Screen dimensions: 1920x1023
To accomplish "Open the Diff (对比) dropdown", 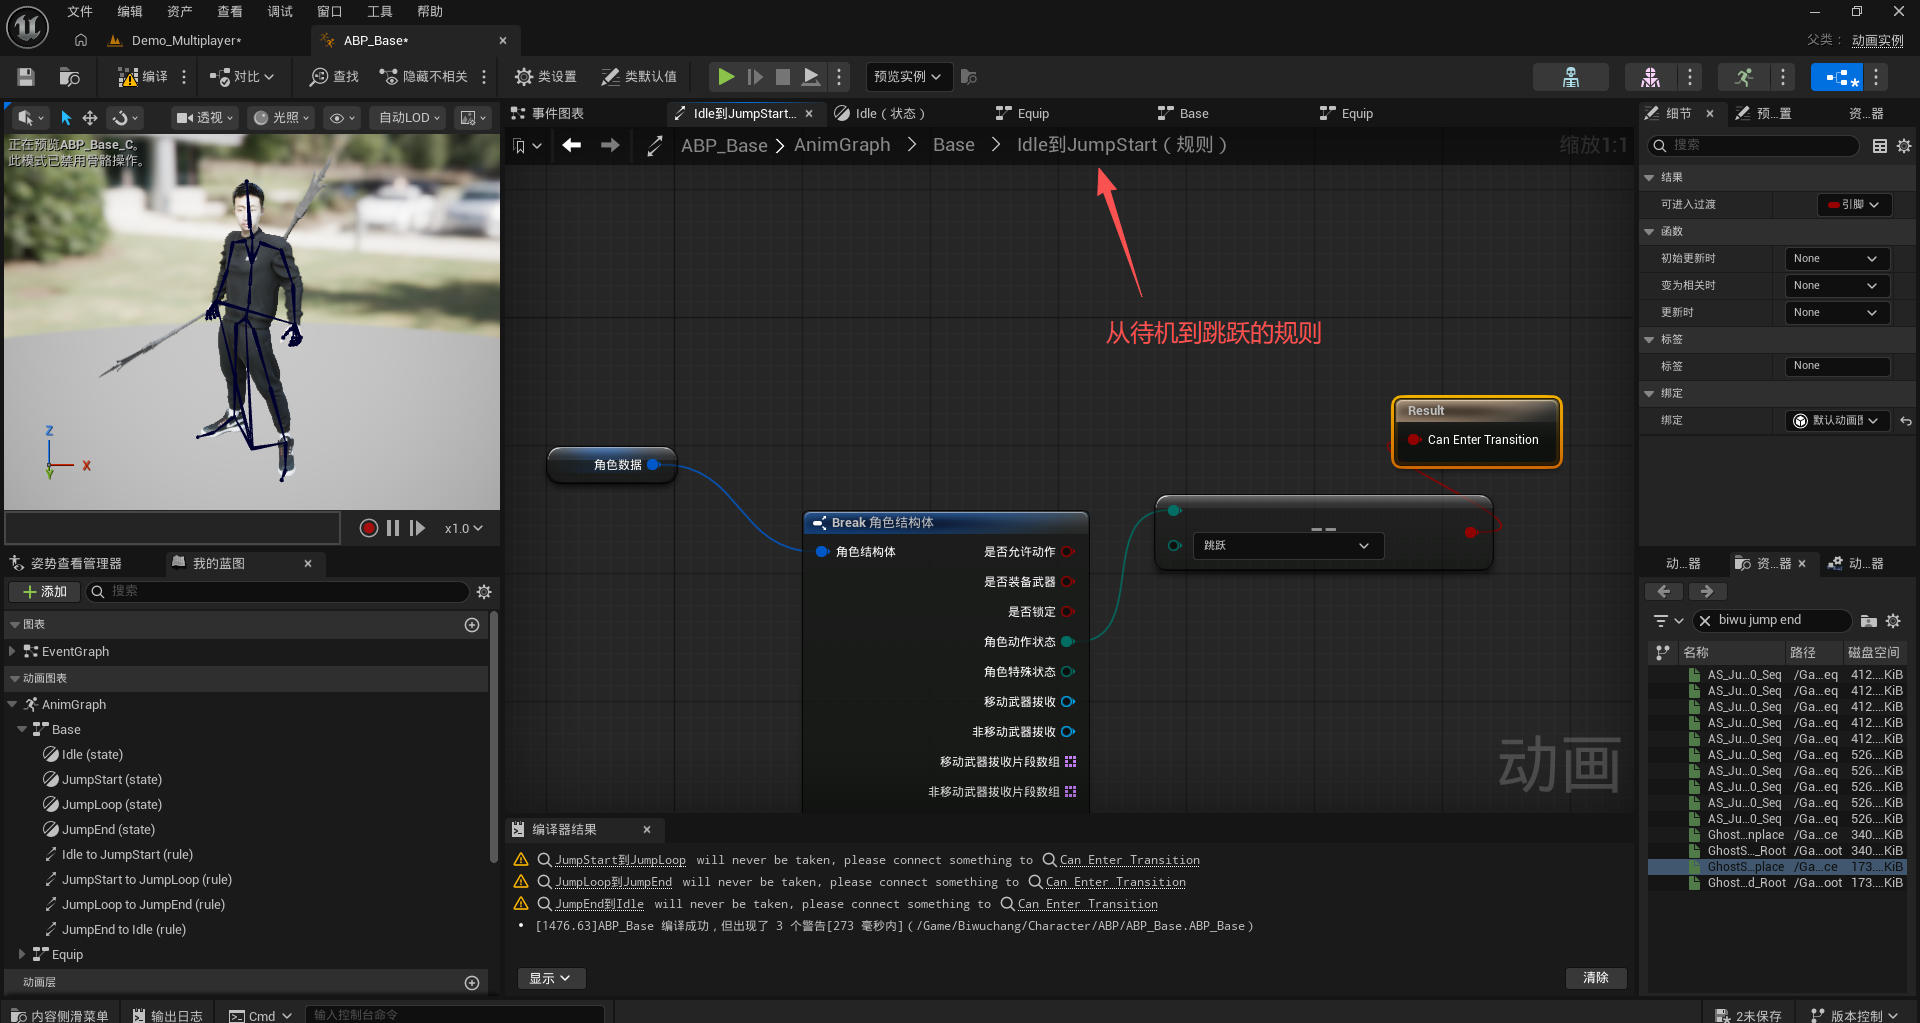I will [241, 77].
